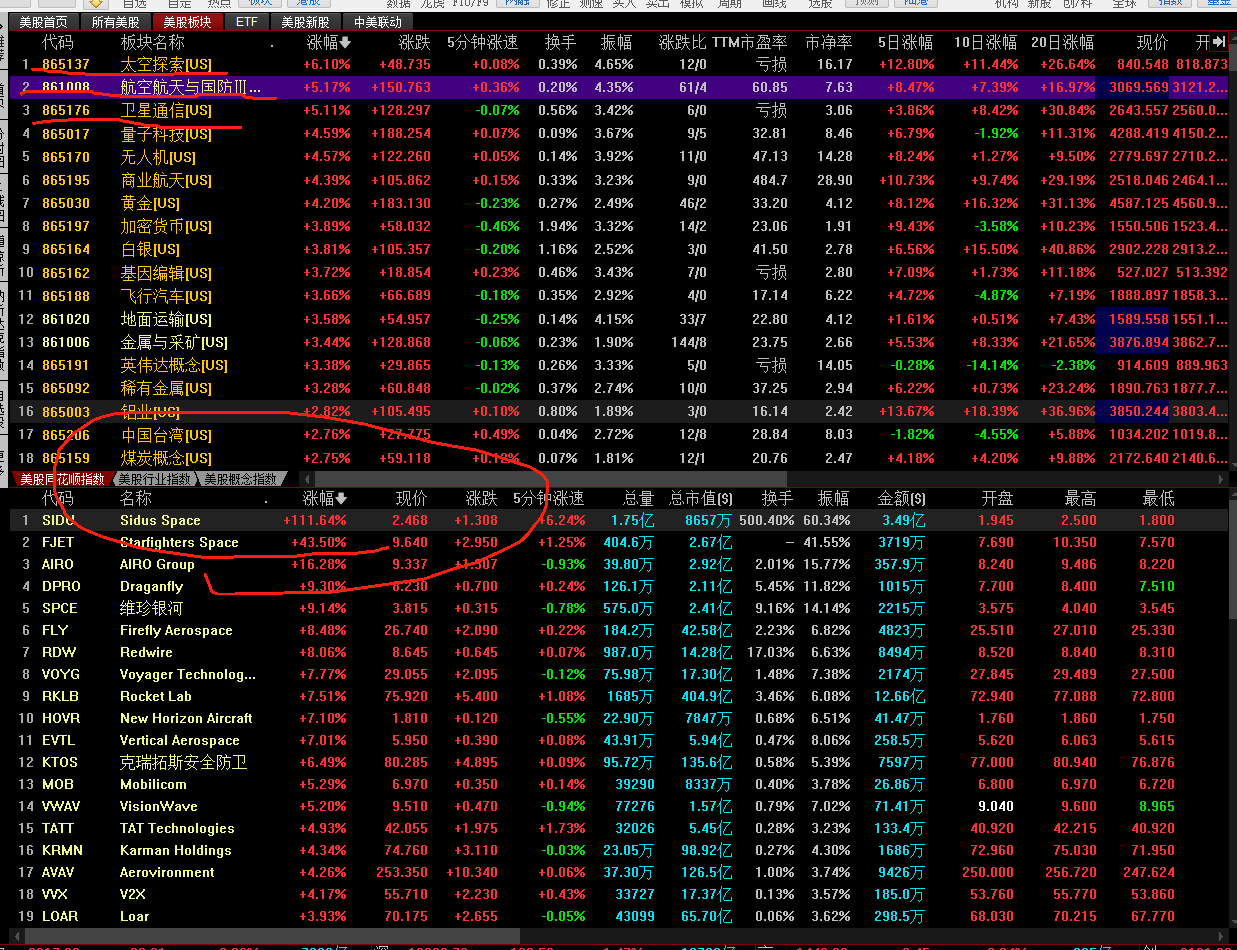Select the Sidus Space stock row

click(x=618, y=520)
